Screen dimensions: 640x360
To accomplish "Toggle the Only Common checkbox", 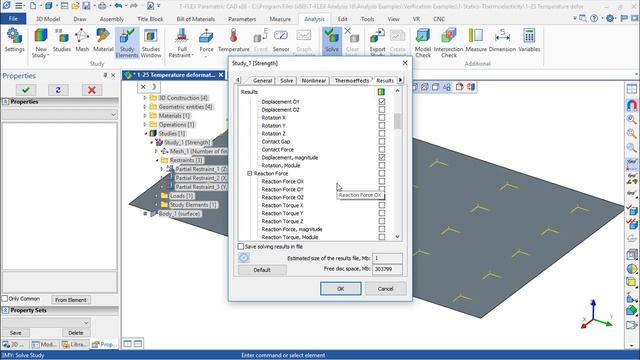I will point(5,299).
